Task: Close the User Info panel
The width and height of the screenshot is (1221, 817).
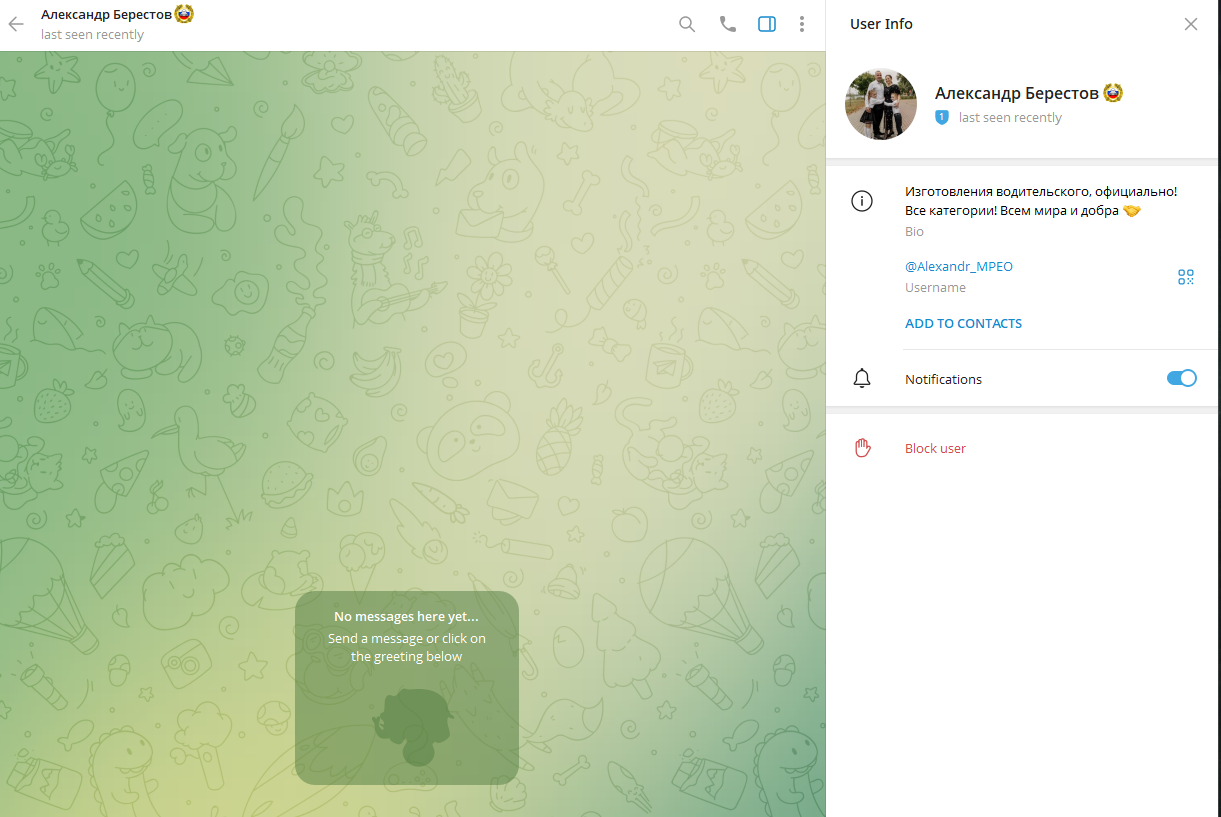Action: tap(1190, 24)
